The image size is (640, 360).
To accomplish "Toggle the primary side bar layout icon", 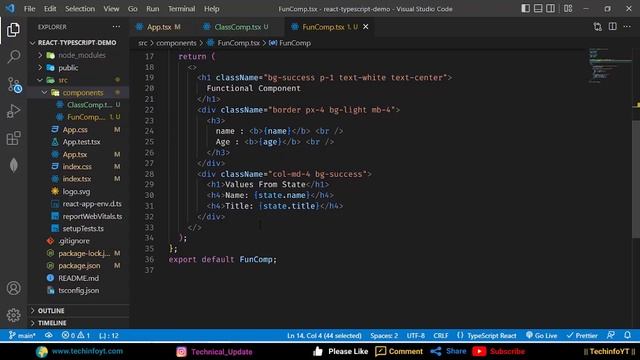I will (x=526, y=8).
